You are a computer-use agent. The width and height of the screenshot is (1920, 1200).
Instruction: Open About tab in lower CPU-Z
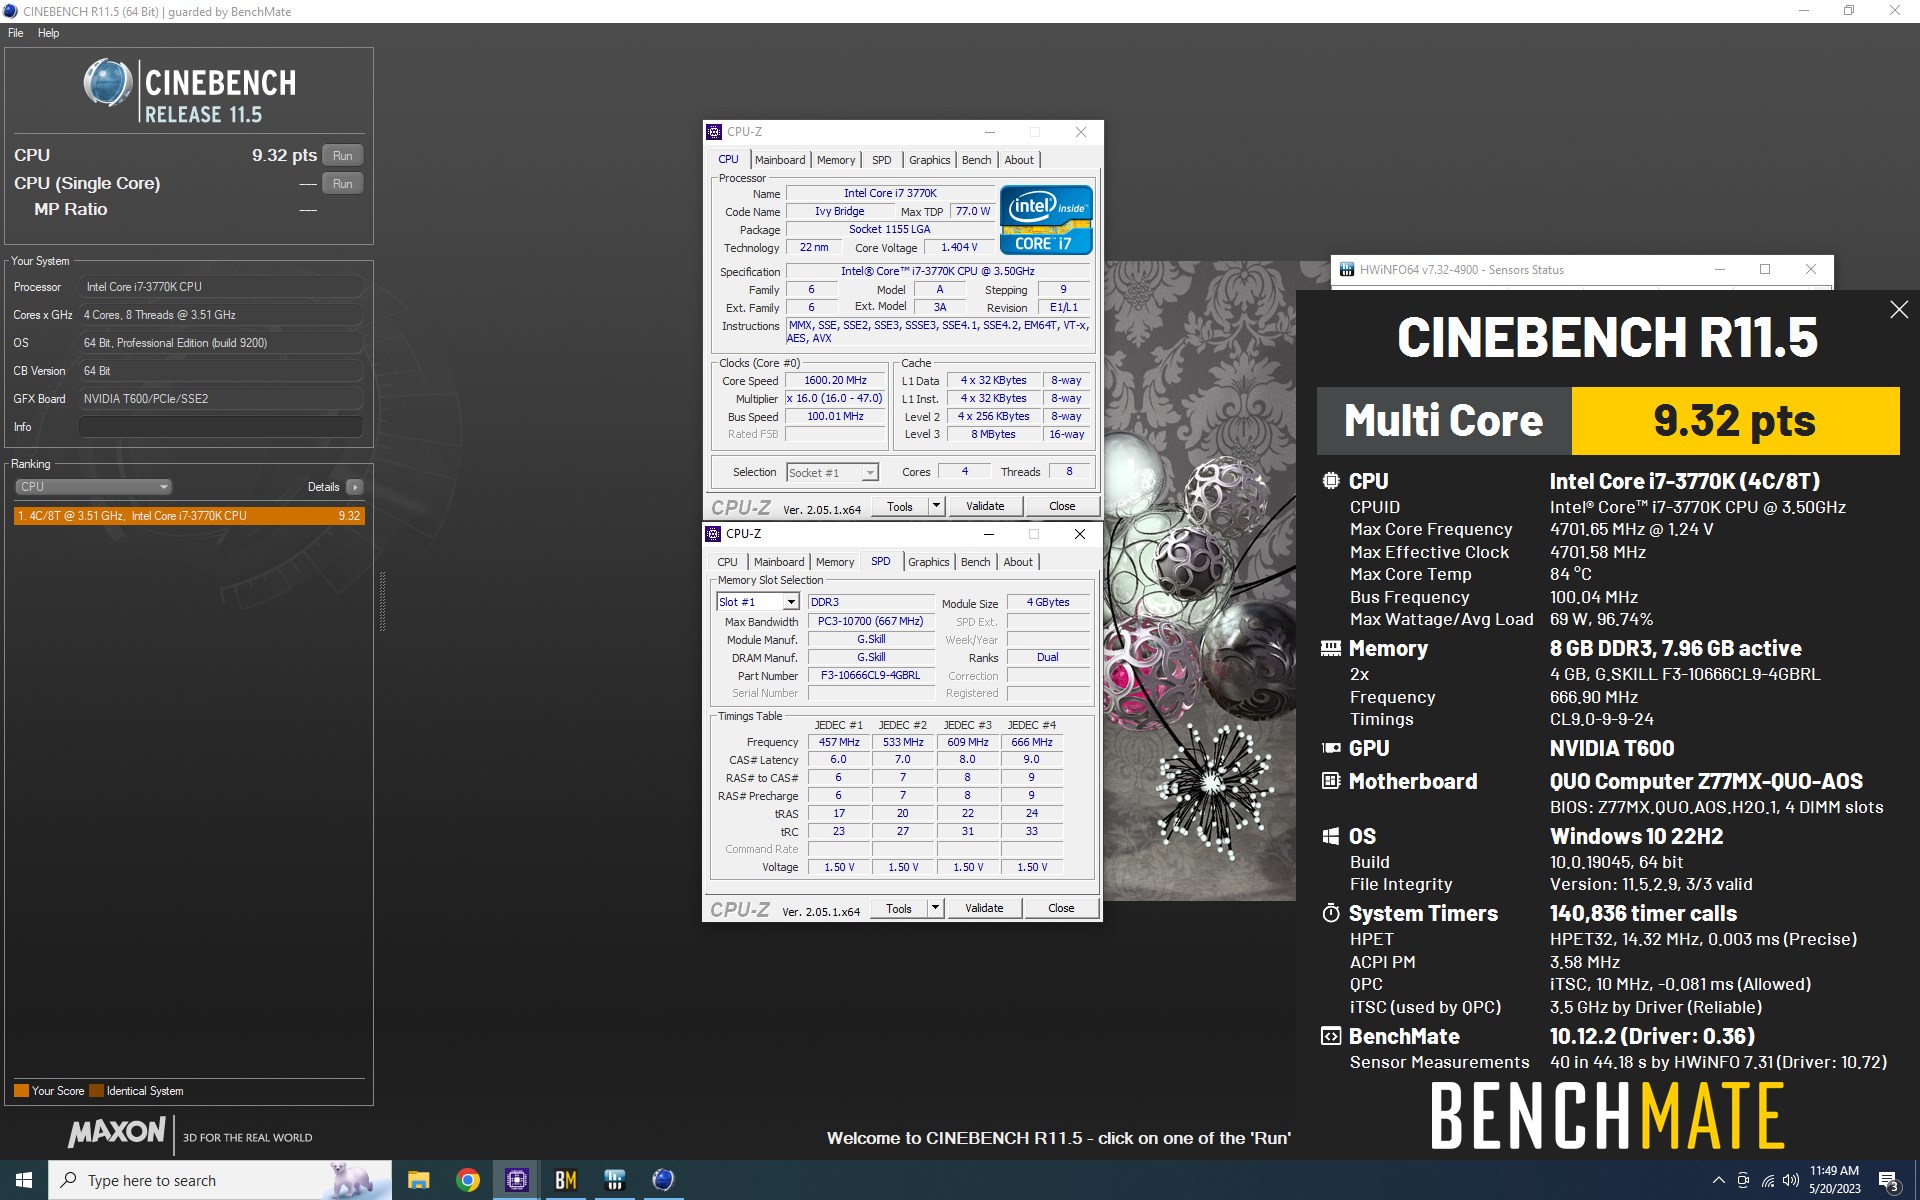(1018, 562)
